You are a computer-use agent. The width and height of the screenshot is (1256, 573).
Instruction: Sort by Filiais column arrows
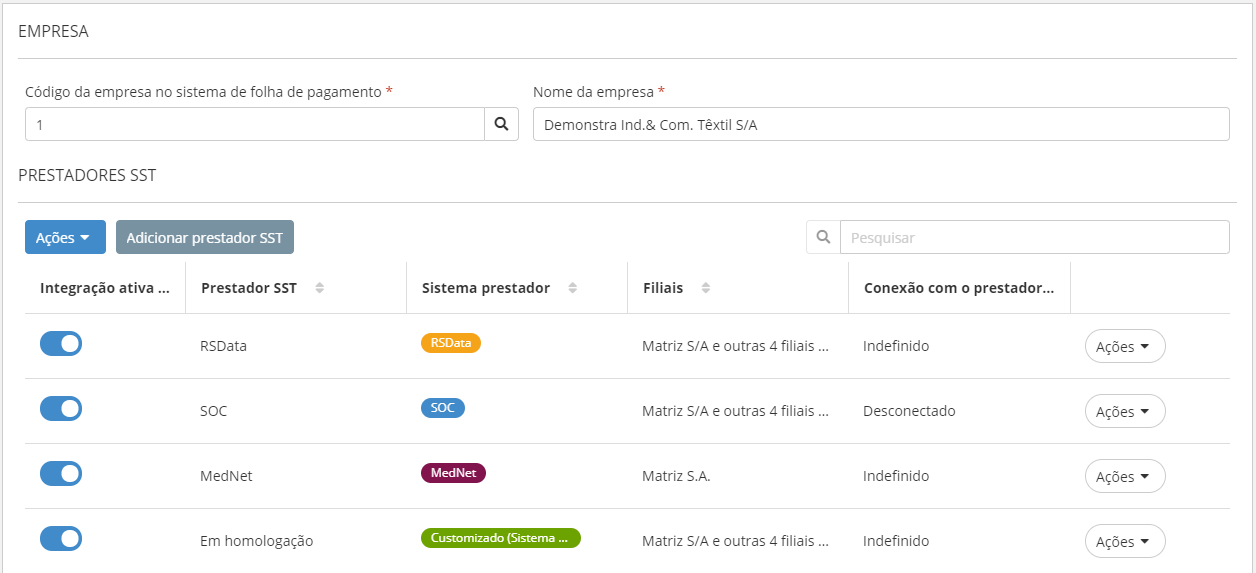706,288
